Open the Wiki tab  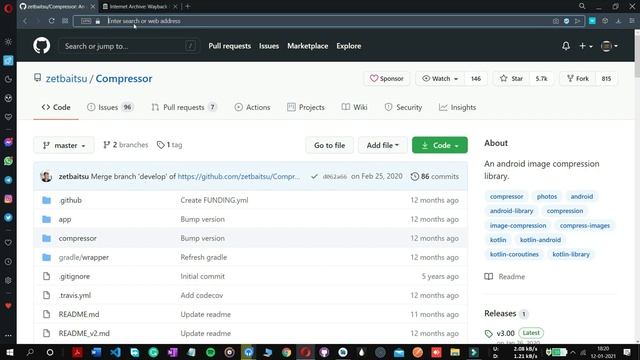point(354,107)
